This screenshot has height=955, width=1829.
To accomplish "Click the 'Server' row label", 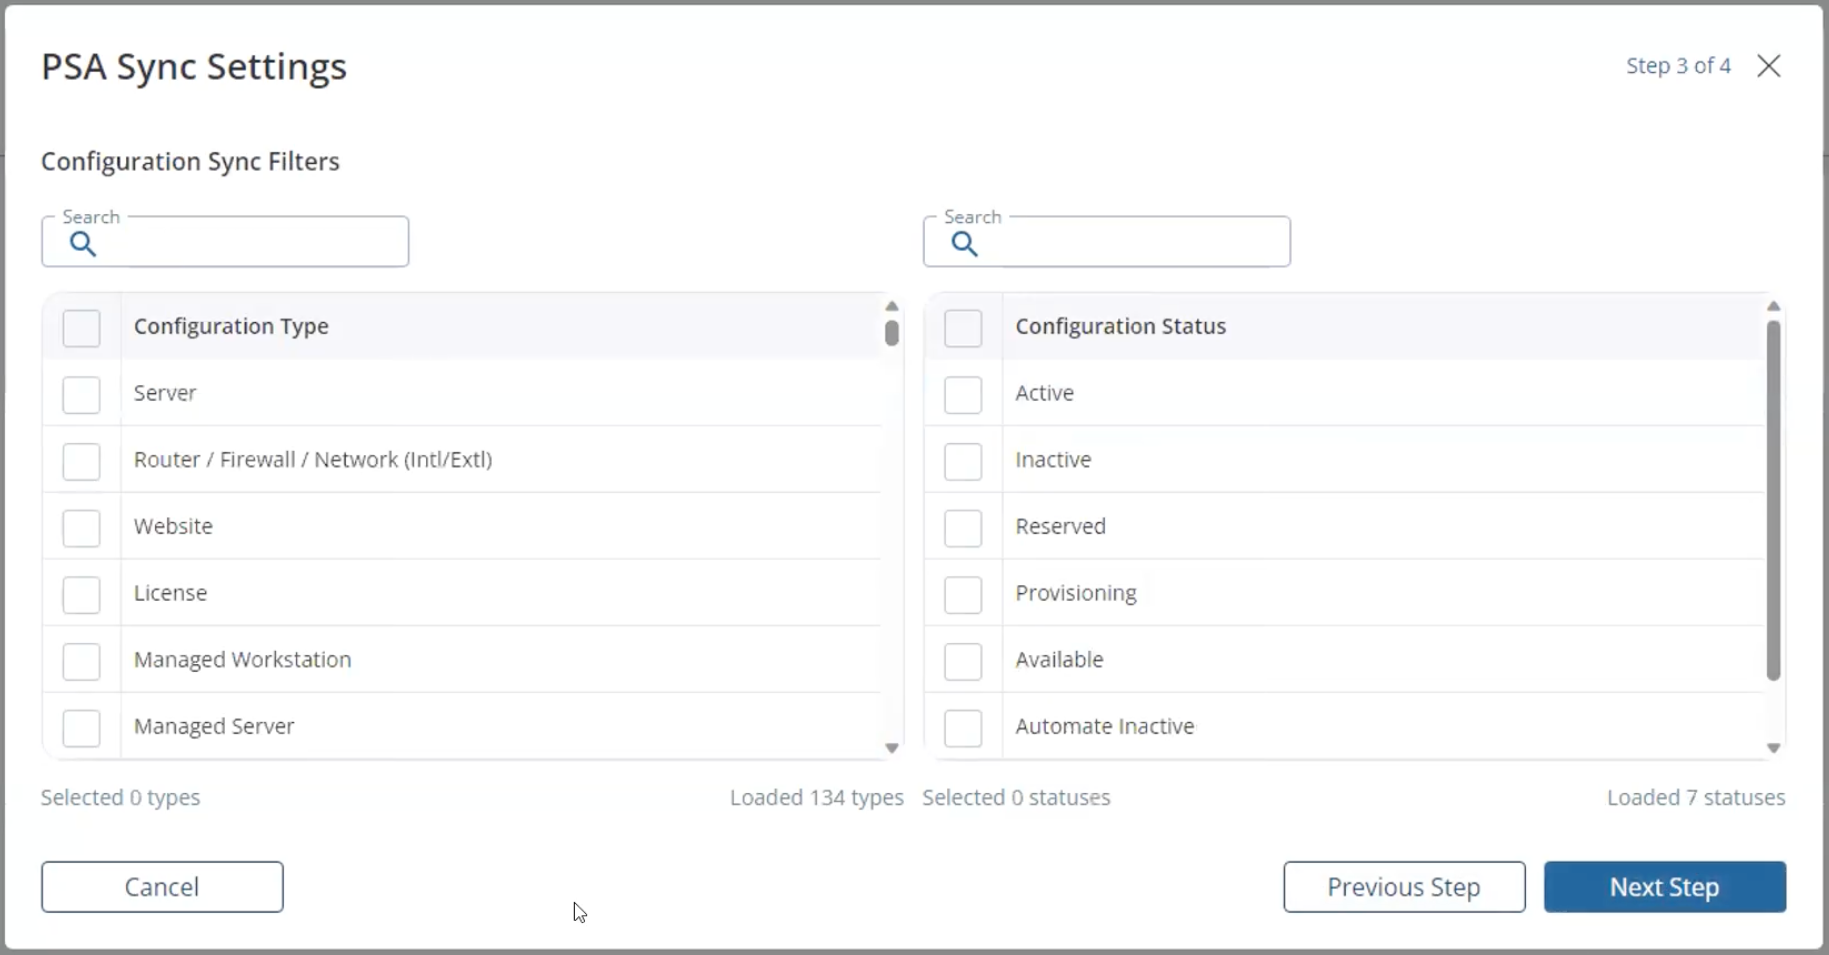I will 165,393.
